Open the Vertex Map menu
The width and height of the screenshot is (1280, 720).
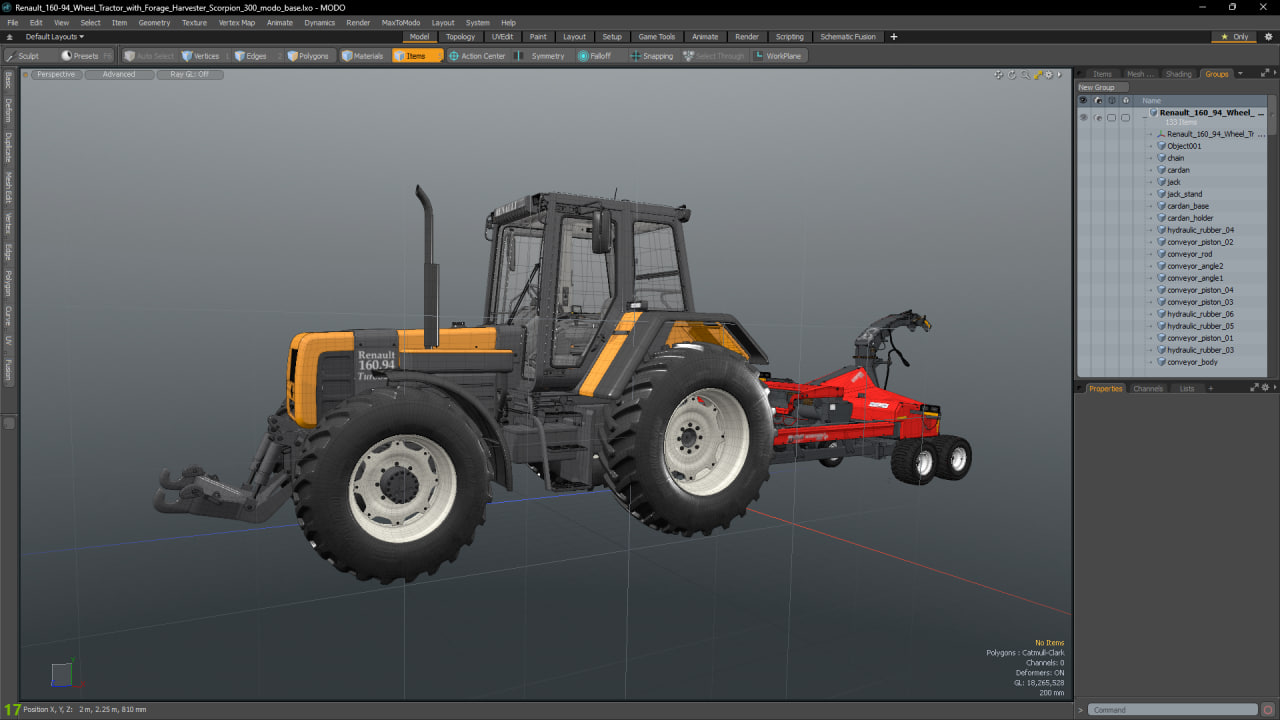point(237,22)
